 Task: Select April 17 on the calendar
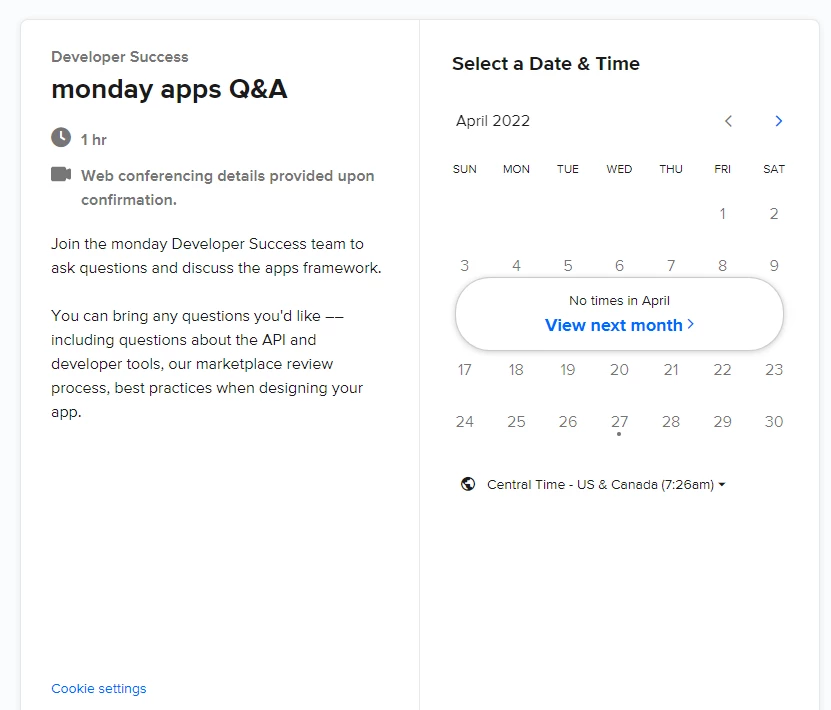click(465, 370)
